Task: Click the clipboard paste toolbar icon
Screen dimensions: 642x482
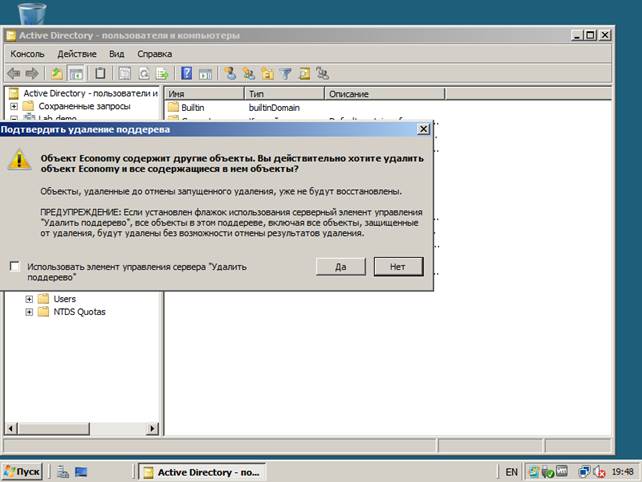Action: 100,74
